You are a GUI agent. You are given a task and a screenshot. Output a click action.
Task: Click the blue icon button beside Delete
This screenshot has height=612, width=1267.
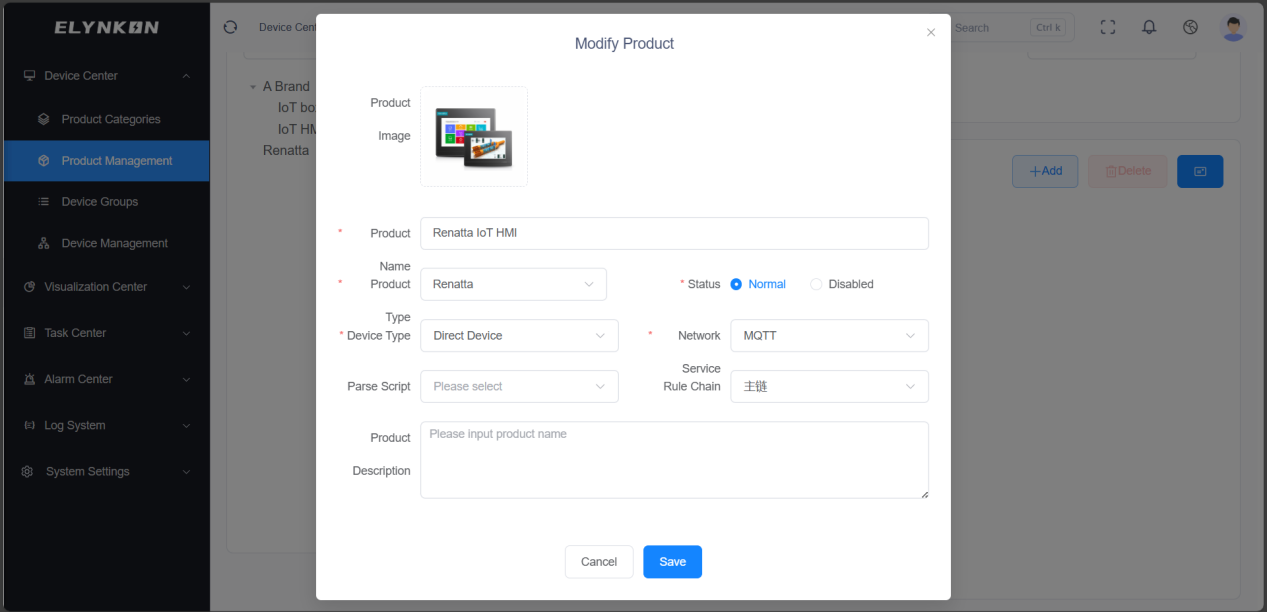1200,171
